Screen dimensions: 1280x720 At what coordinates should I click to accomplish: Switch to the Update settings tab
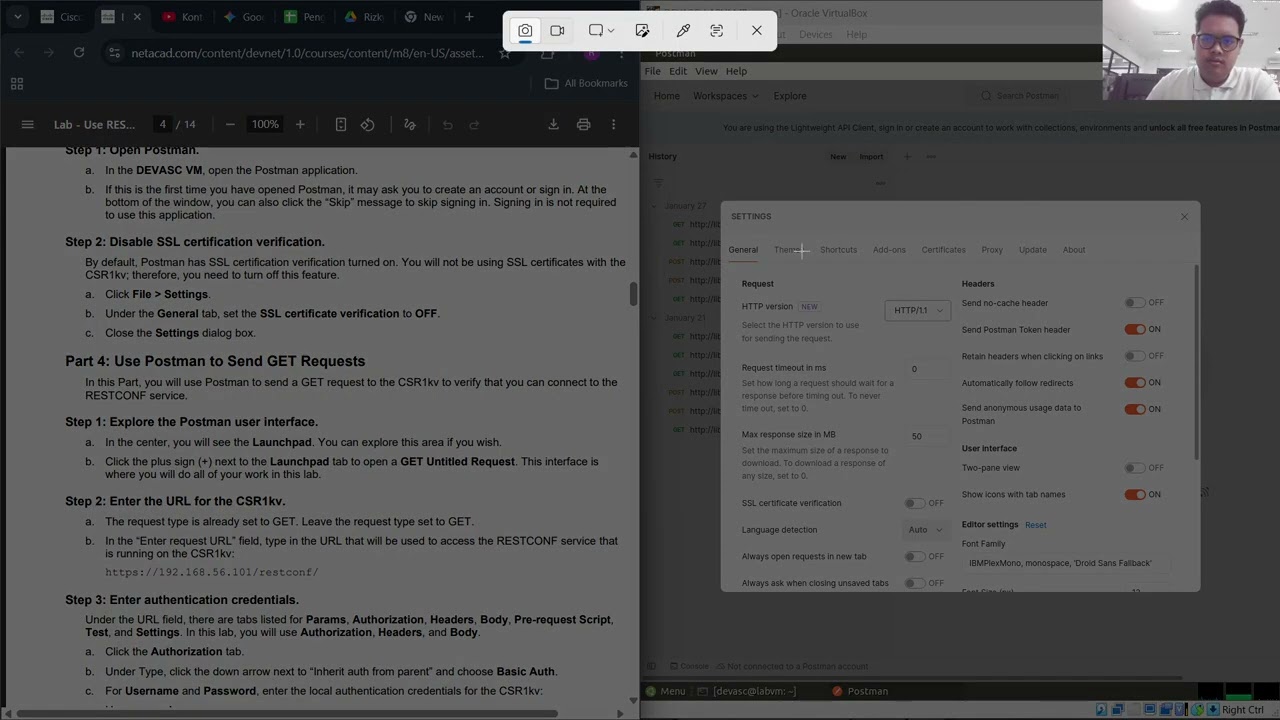point(1033,250)
